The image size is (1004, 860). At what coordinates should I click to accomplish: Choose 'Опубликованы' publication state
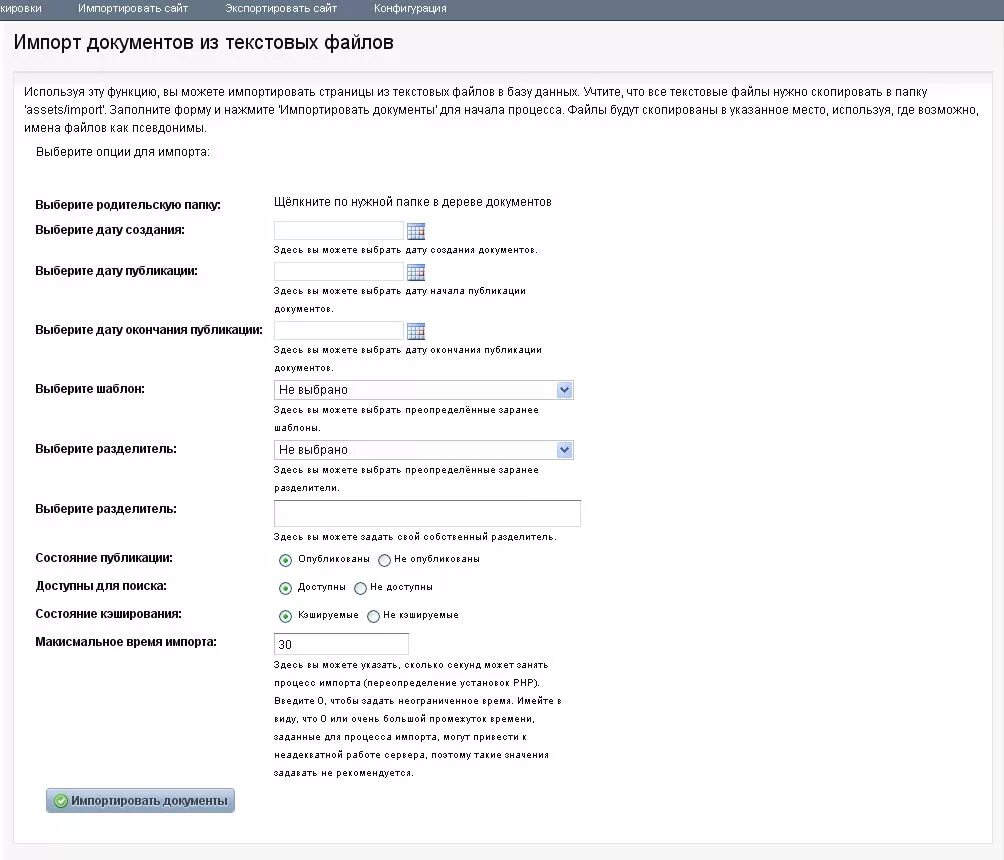pos(286,560)
